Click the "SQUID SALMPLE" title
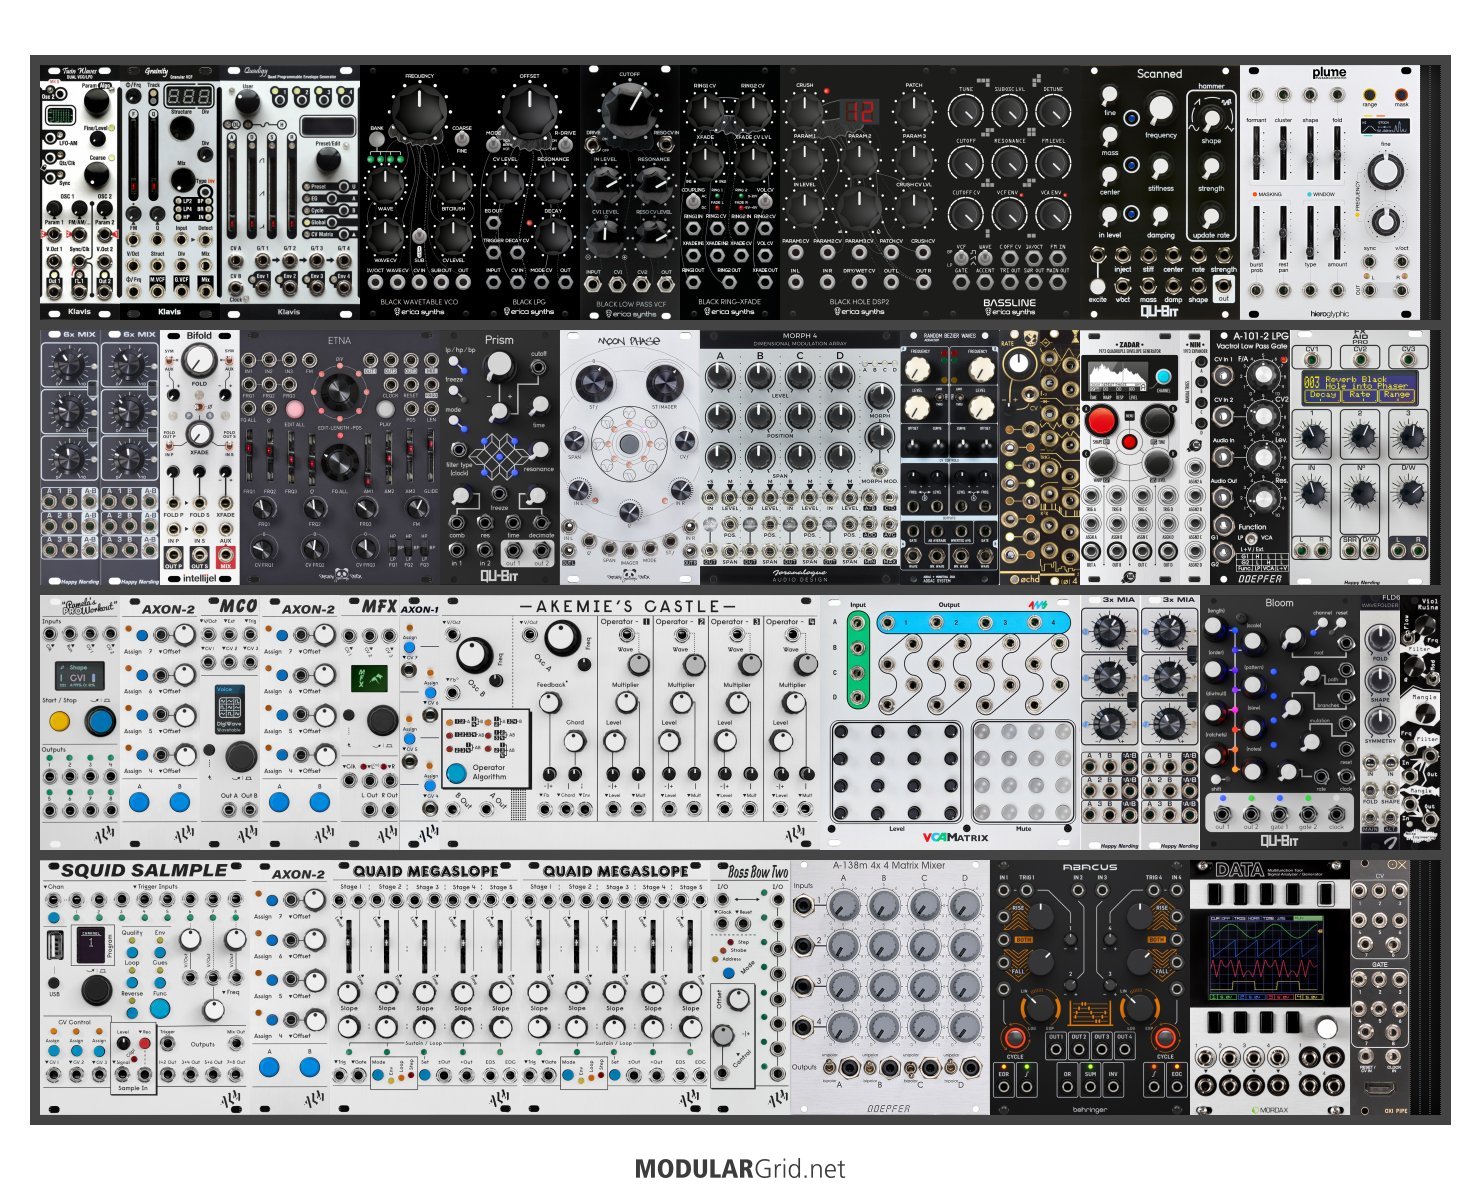Viewport: 1481px width, 1190px height. [144, 870]
